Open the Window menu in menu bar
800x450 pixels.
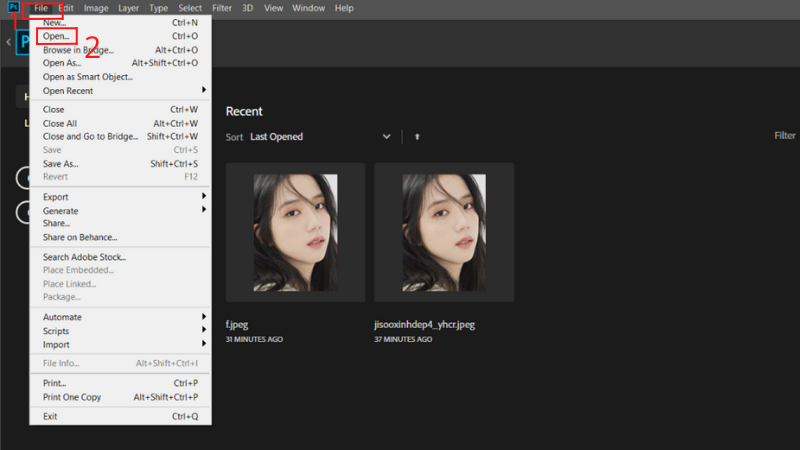(310, 8)
